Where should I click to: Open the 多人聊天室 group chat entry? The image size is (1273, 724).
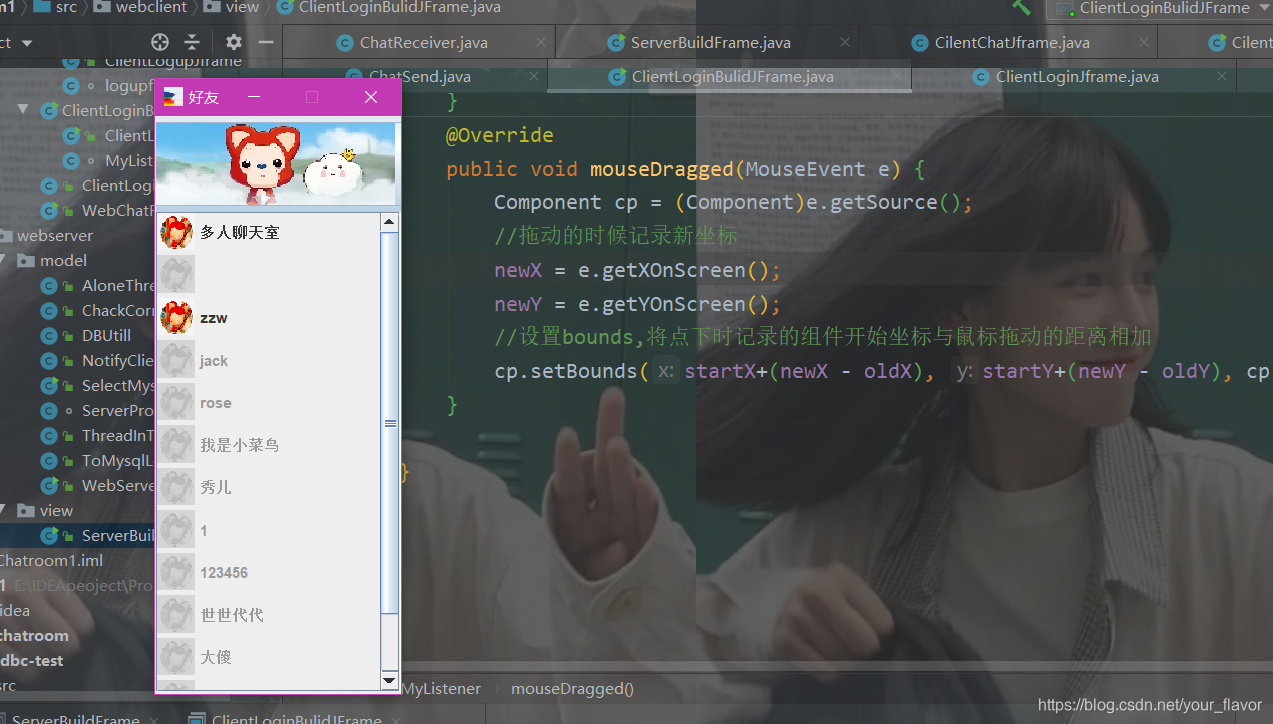coord(268,233)
